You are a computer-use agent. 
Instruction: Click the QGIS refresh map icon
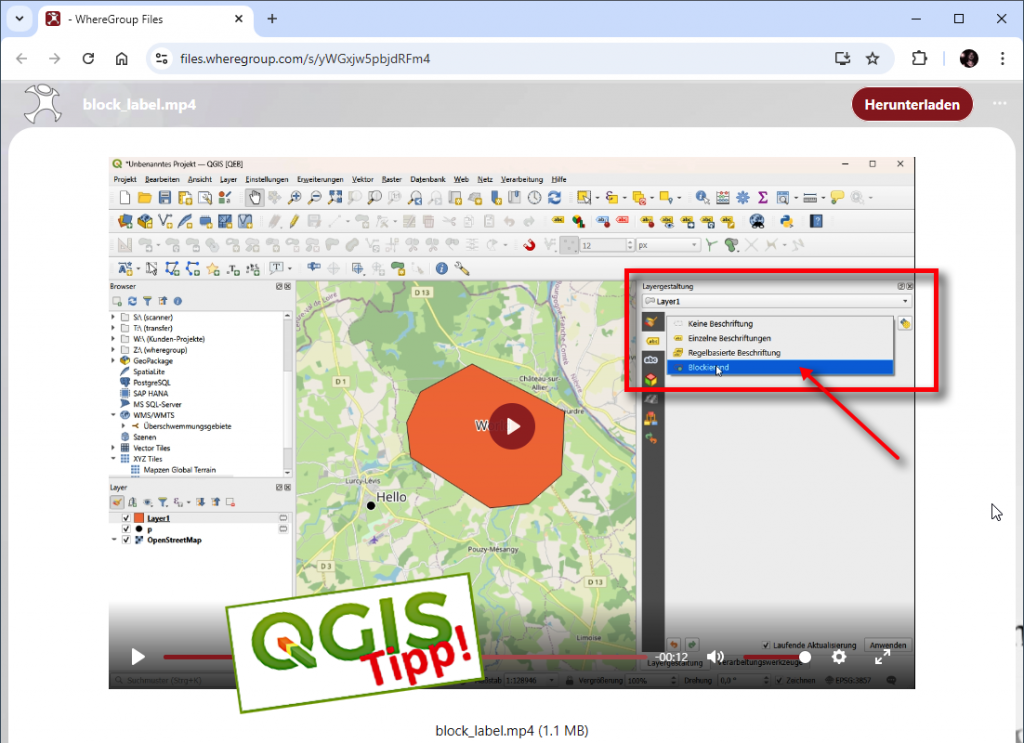554,198
